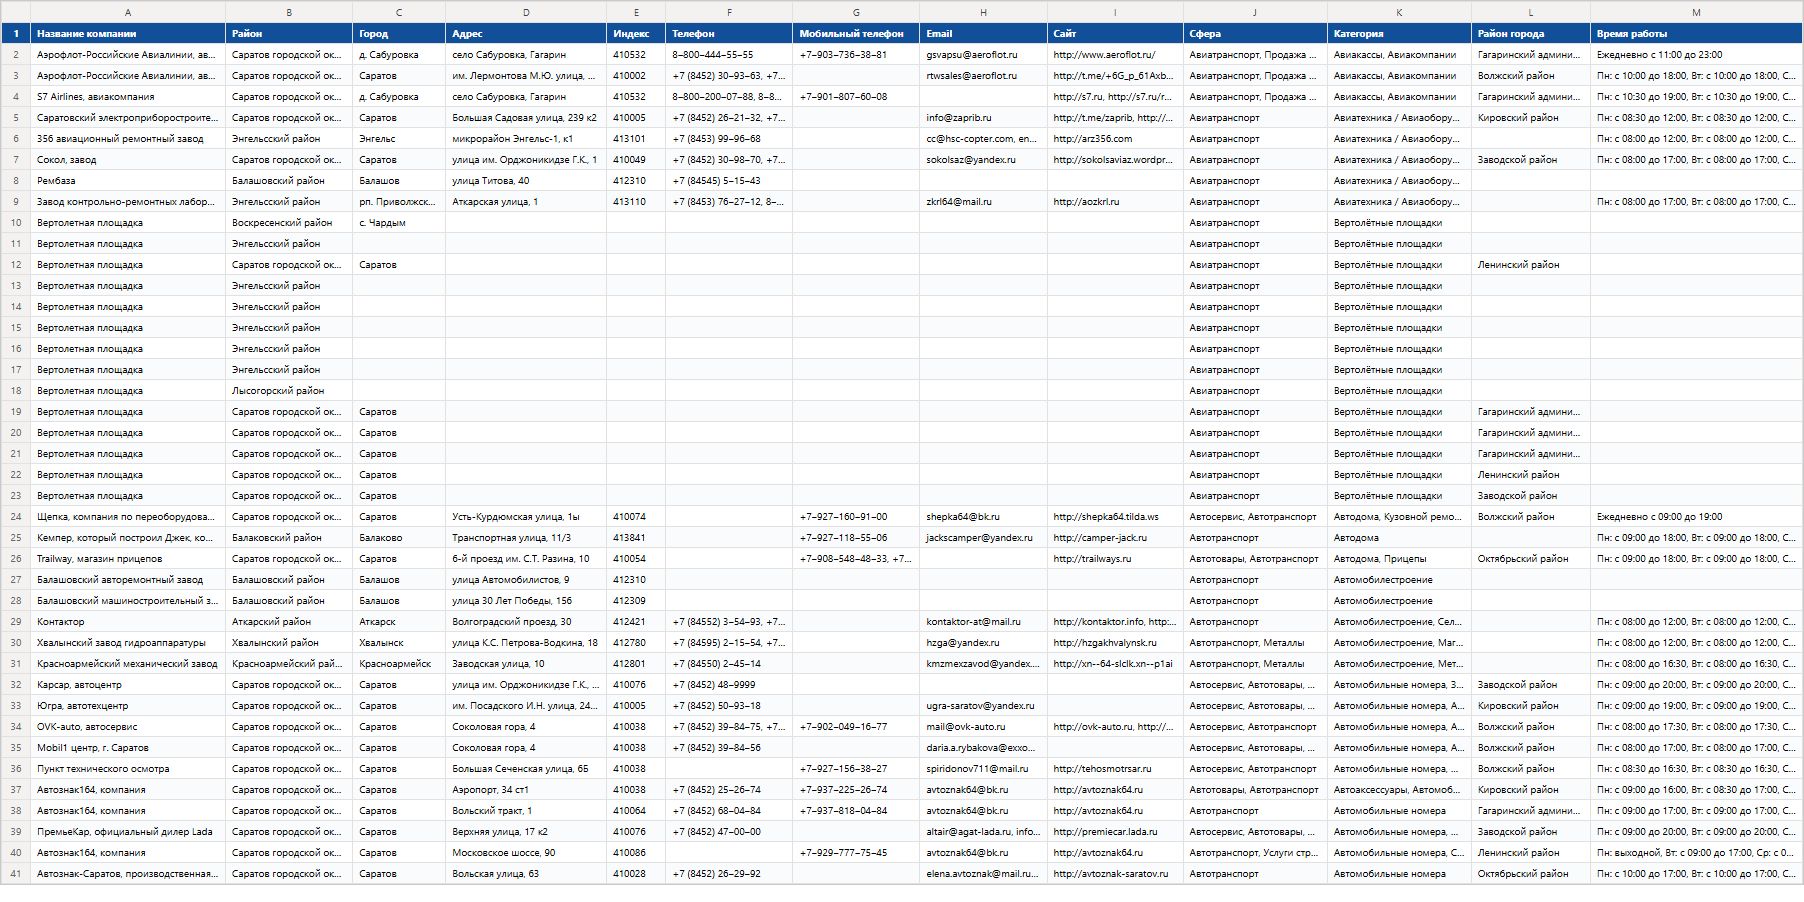Select column A by its letter header
The height and width of the screenshot is (902, 1804).
128,12
